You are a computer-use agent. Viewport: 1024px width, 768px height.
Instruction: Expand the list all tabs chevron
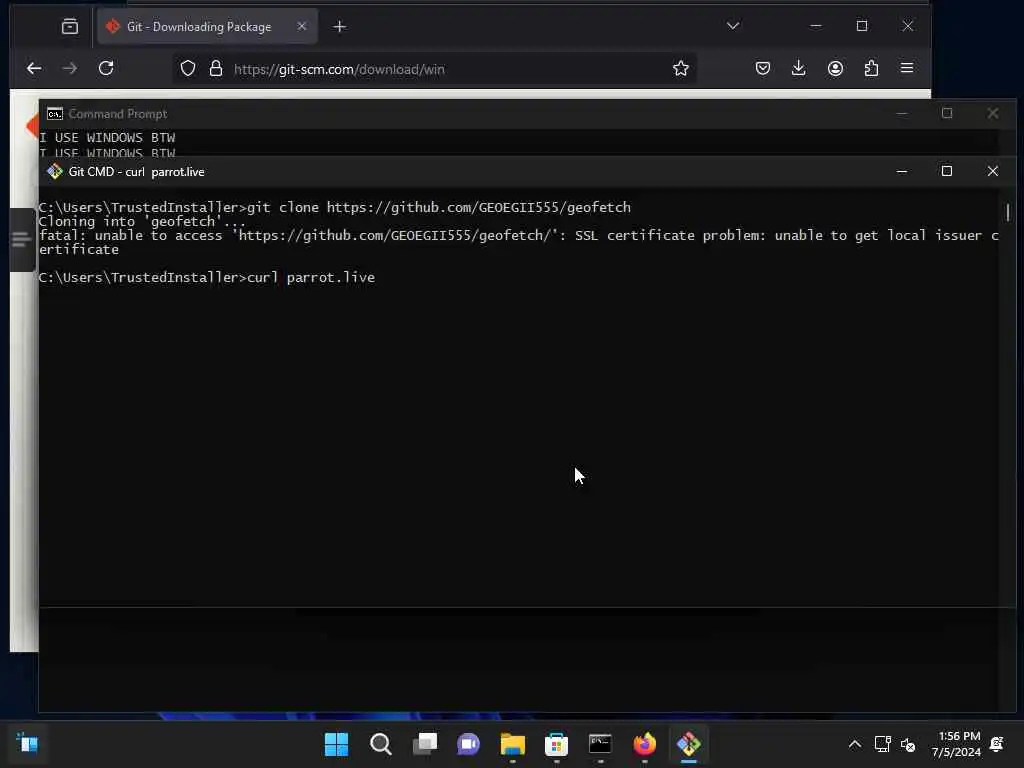click(x=733, y=25)
